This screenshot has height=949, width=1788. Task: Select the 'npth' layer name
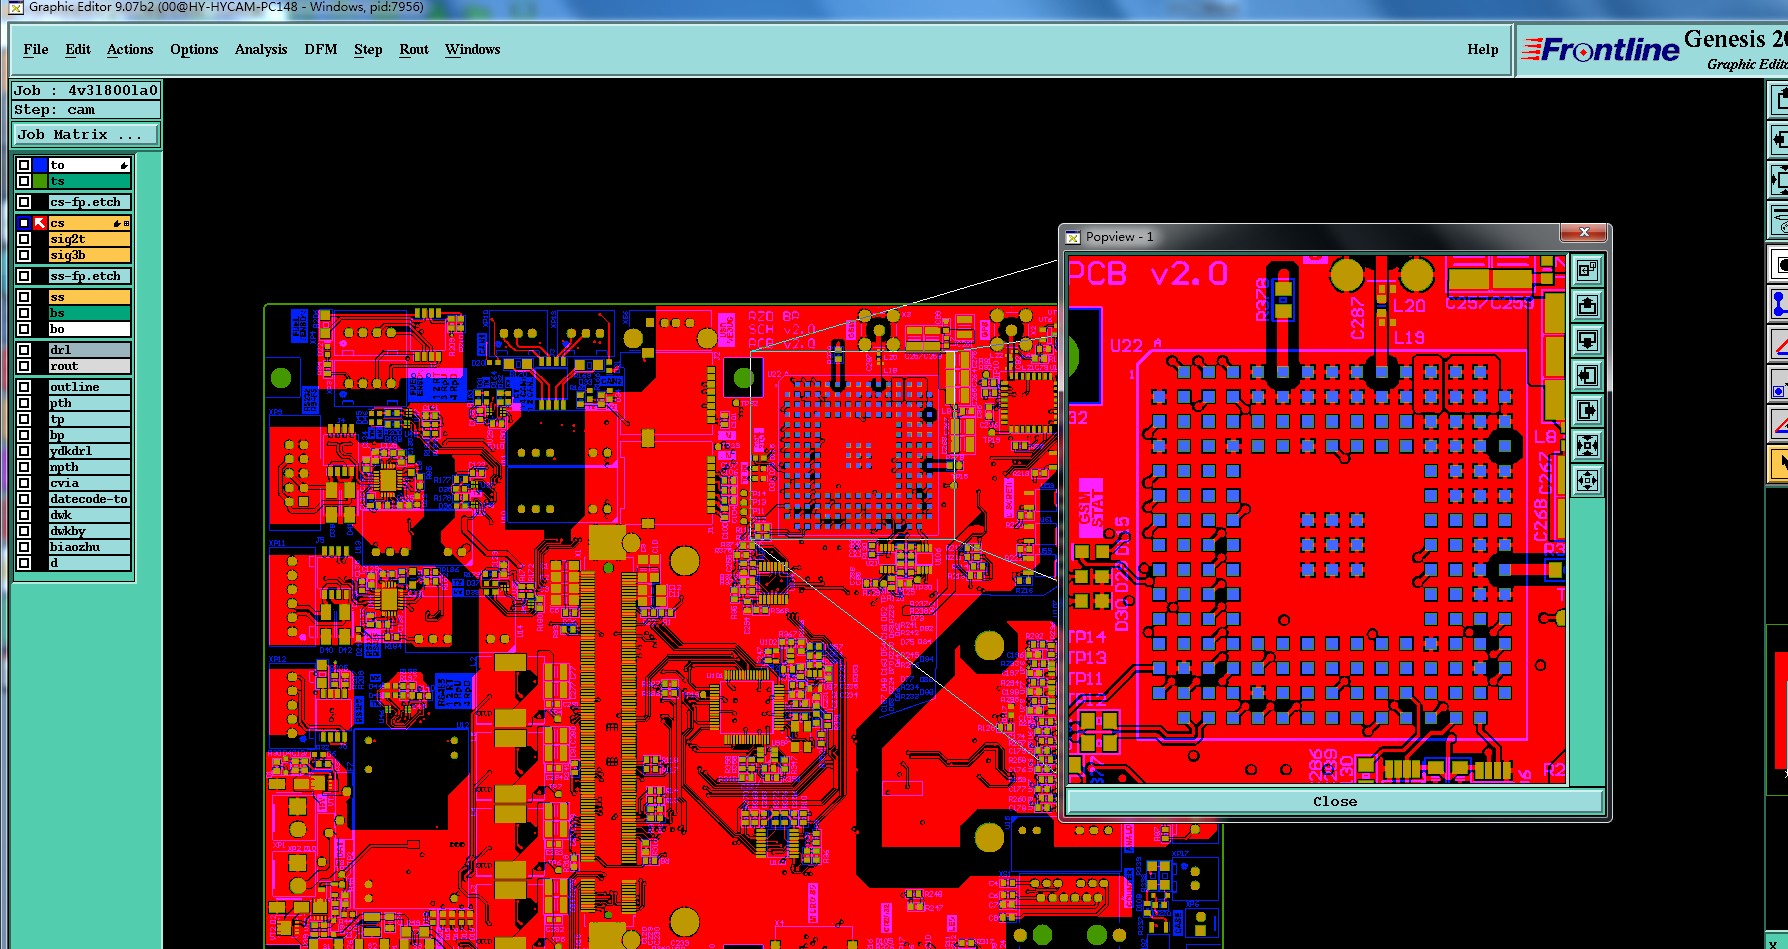coord(89,467)
